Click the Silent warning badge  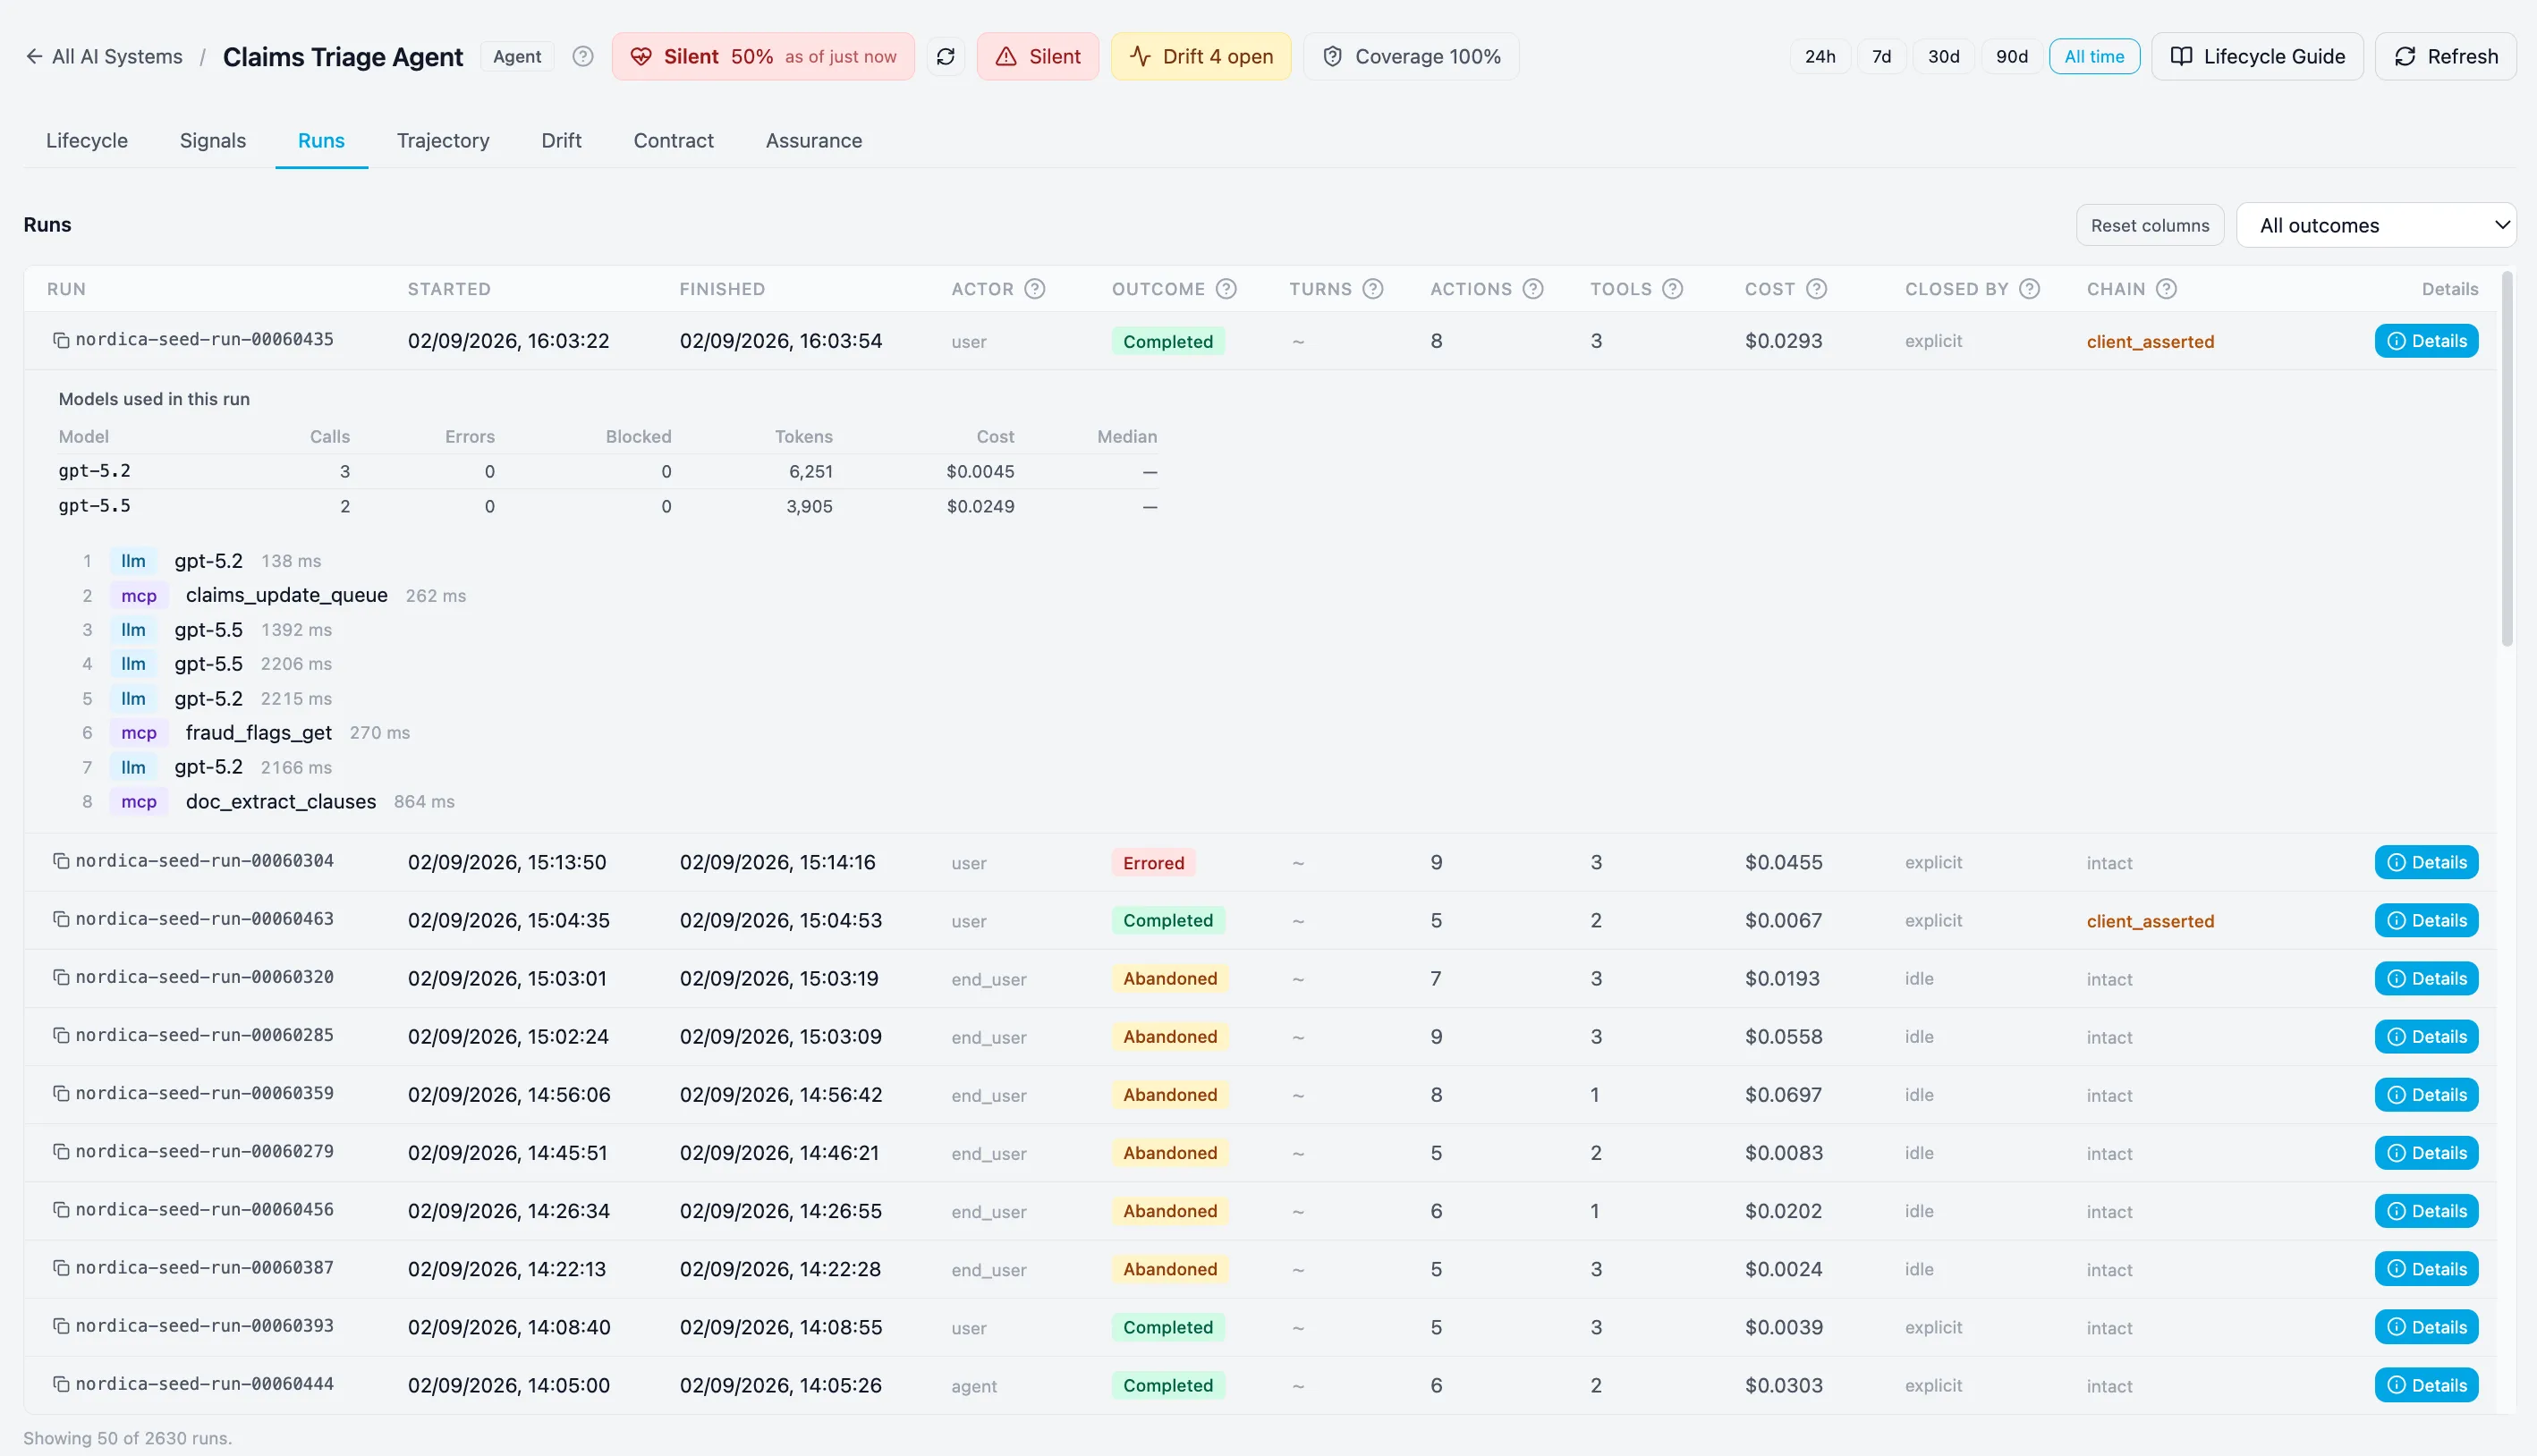[1037, 56]
